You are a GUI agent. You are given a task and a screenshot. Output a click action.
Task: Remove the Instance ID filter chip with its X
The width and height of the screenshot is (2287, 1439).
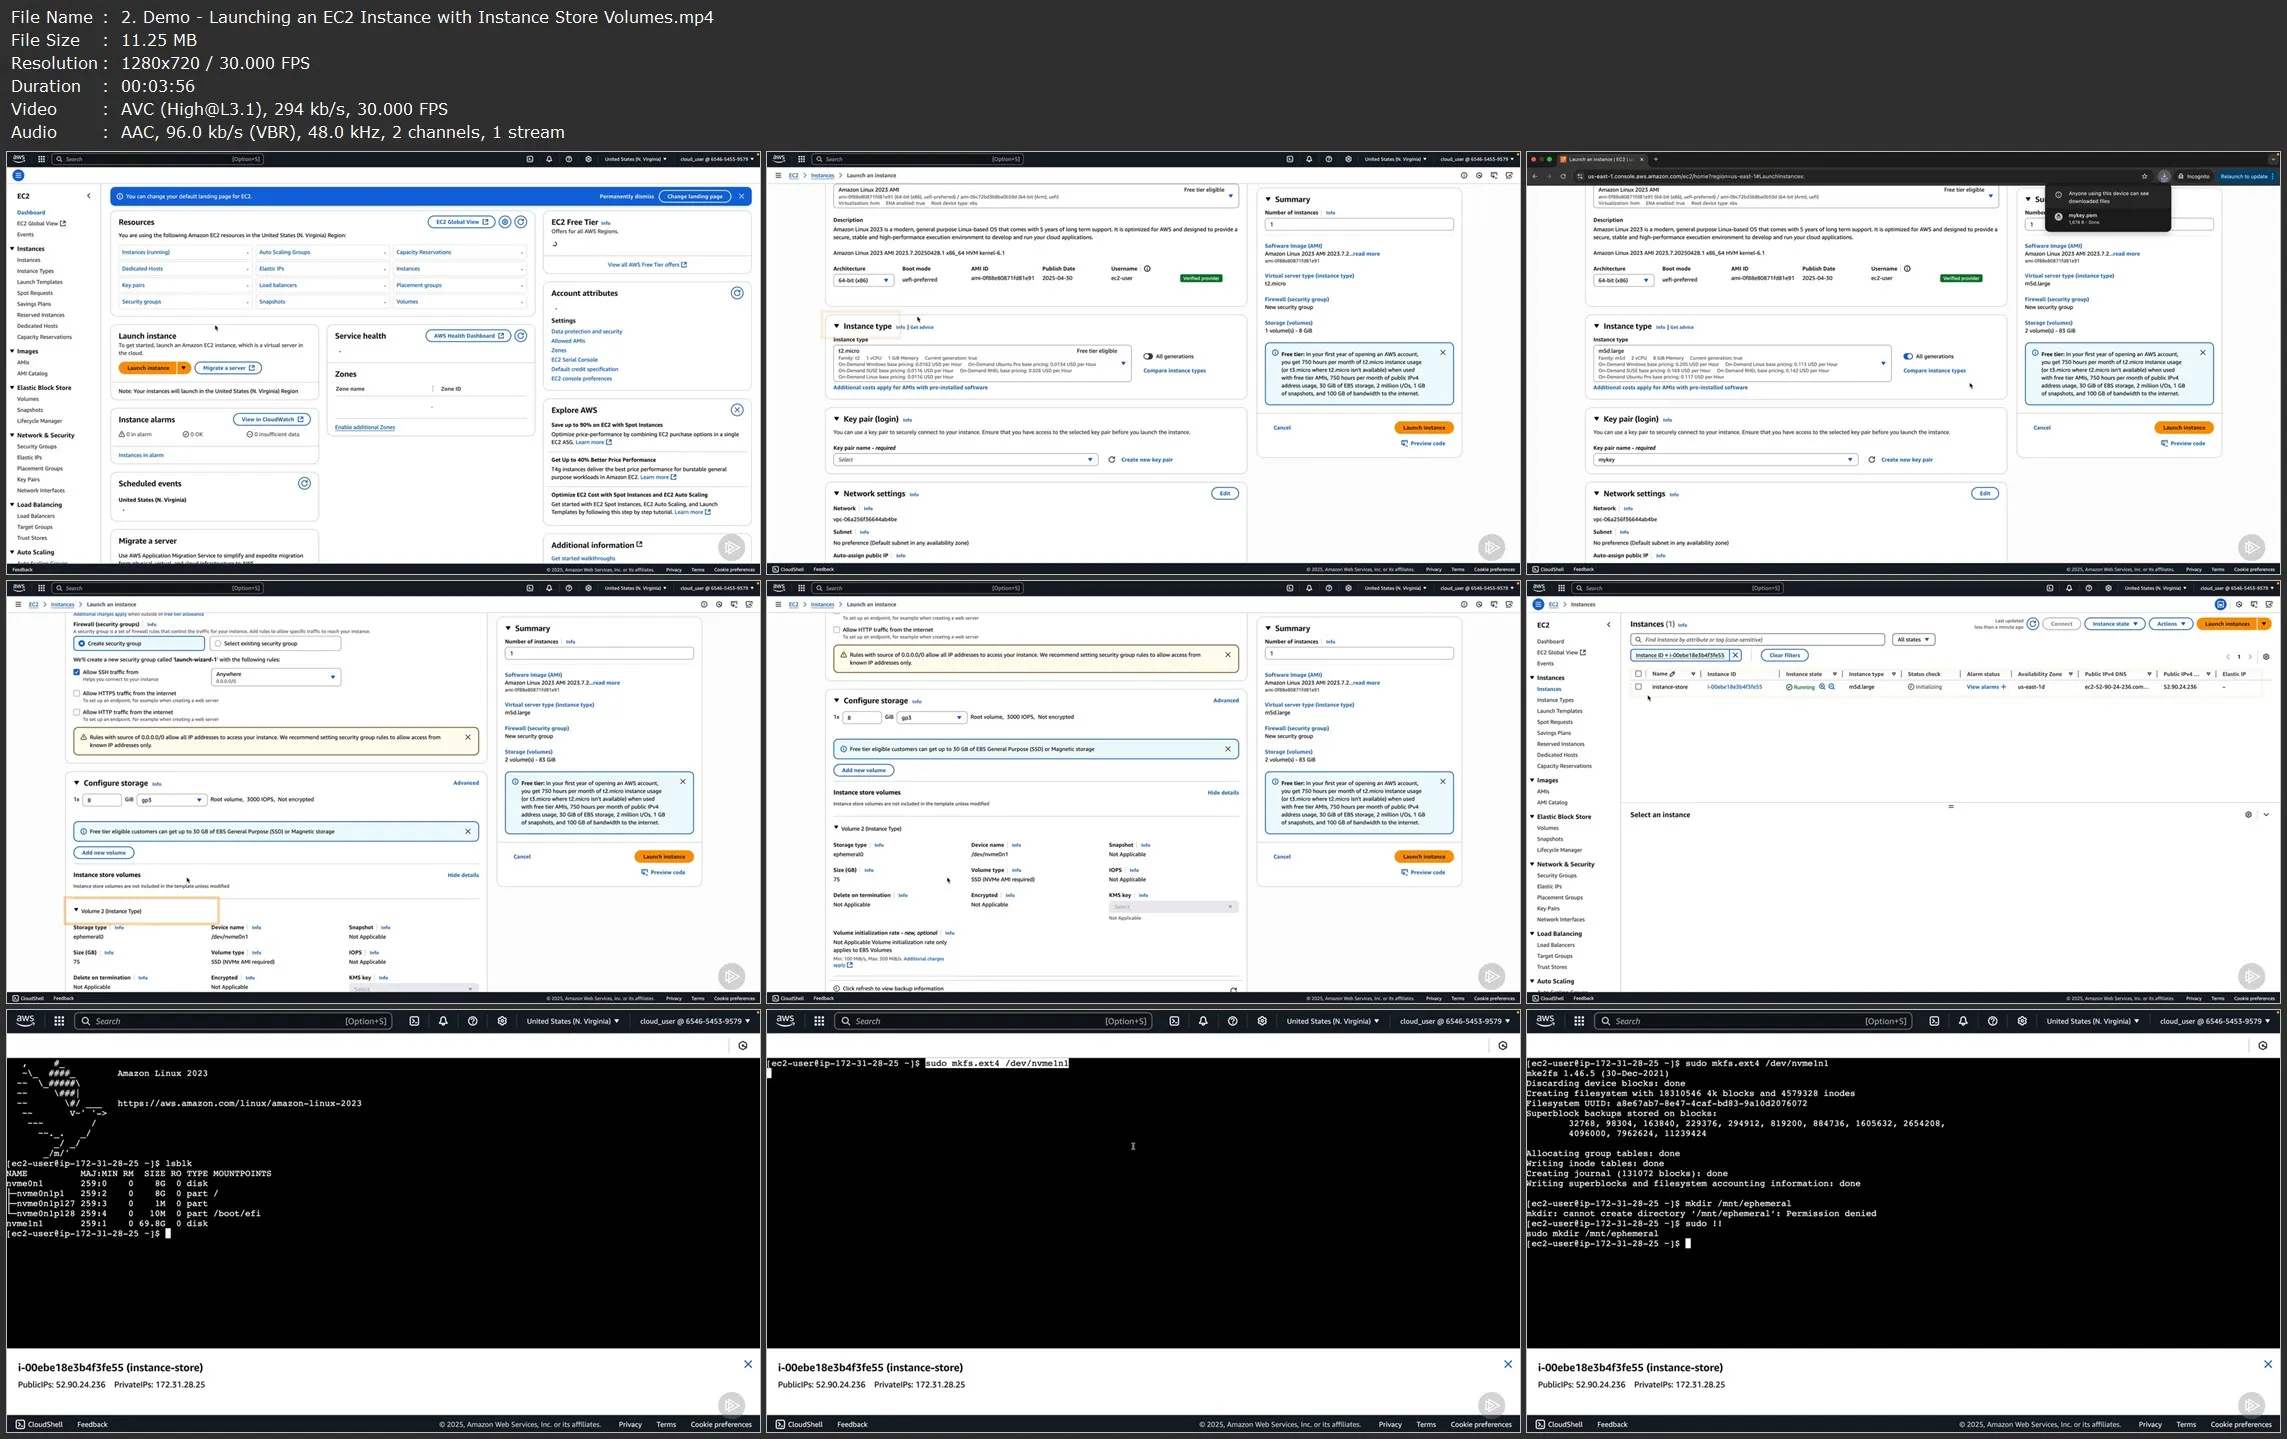point(1736,655)
